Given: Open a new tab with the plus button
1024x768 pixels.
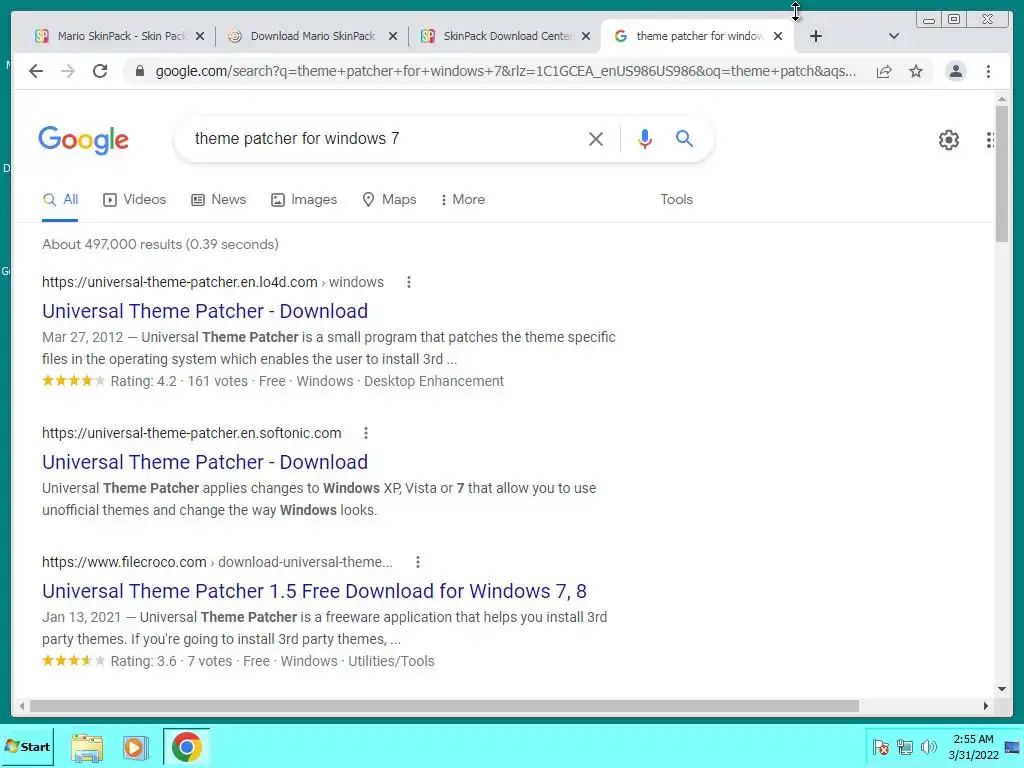Looking at the screenshot, I should [816, 36].
